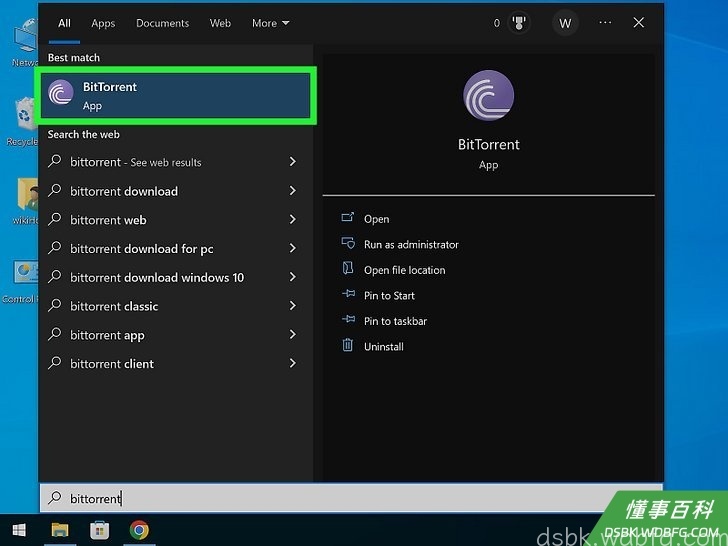Choose Pin to Start
Viewport: 728px width, 546px height.
click(389, 296)
